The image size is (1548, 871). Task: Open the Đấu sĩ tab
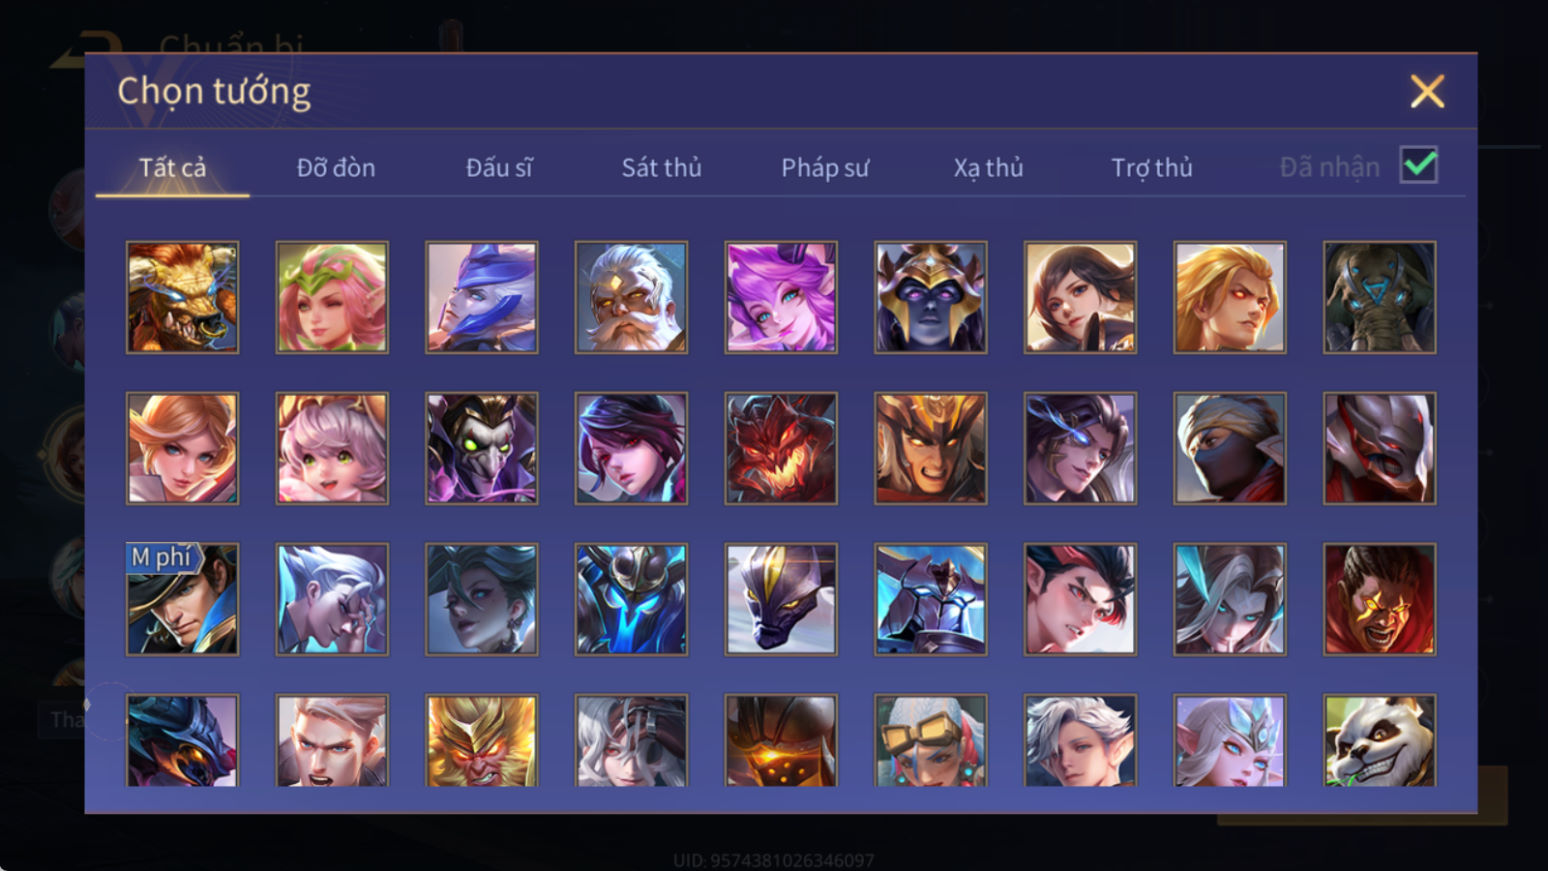pos(499,167)
